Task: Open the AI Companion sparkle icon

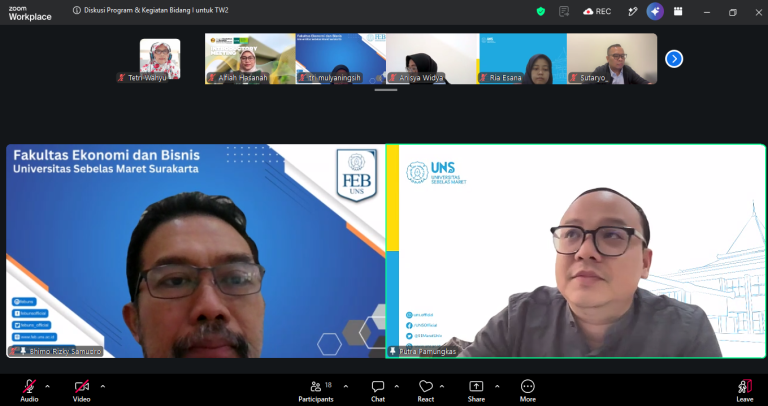Action: [655, 11]
